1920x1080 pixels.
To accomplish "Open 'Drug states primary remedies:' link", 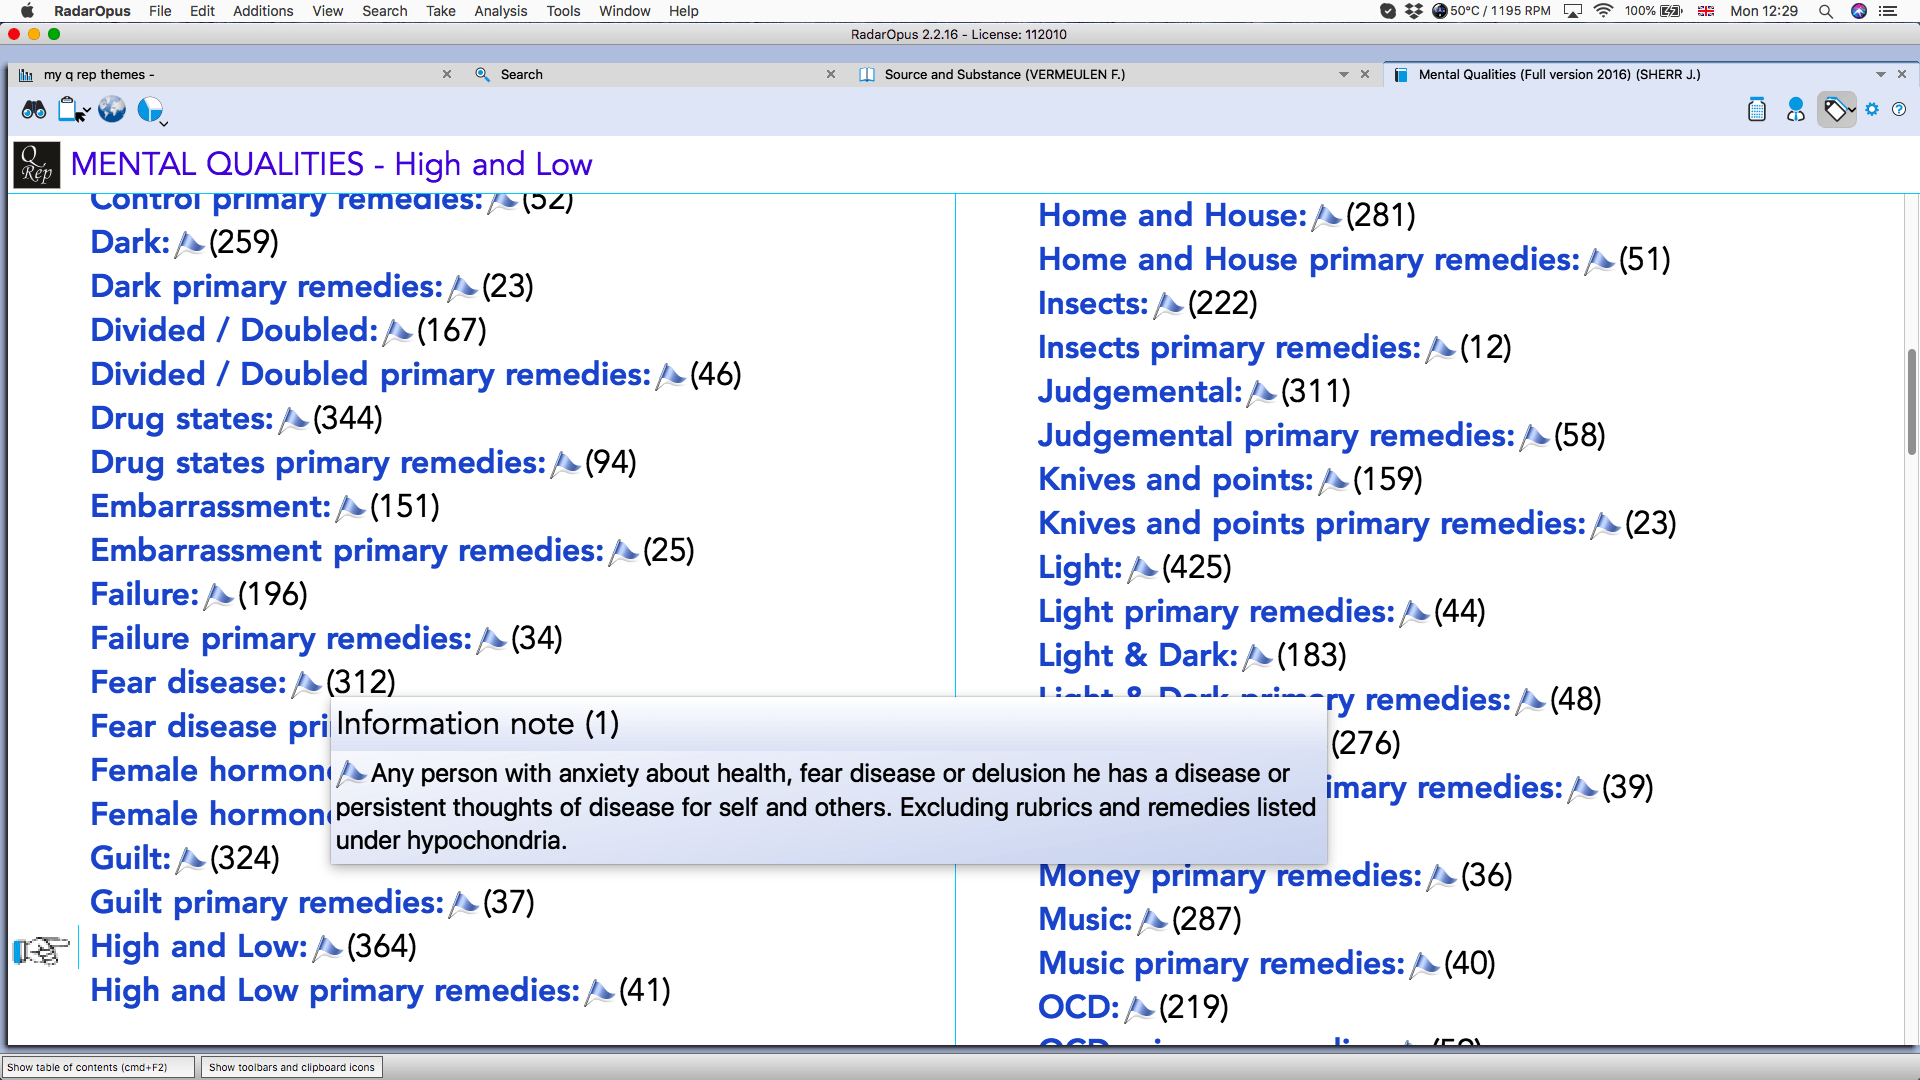I will coord(318,463).
